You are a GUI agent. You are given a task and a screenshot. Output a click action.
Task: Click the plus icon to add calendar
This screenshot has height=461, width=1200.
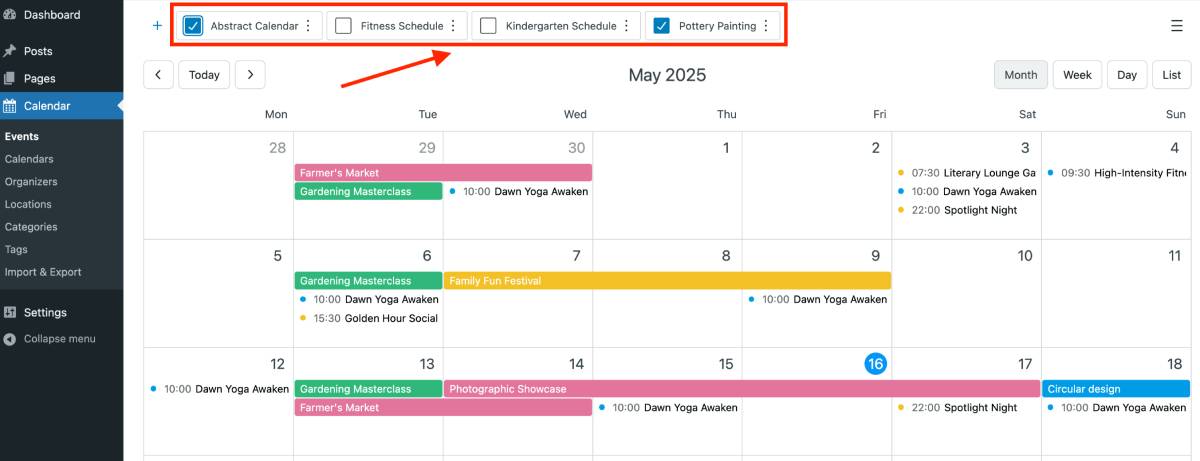click(x=157, y=26)
